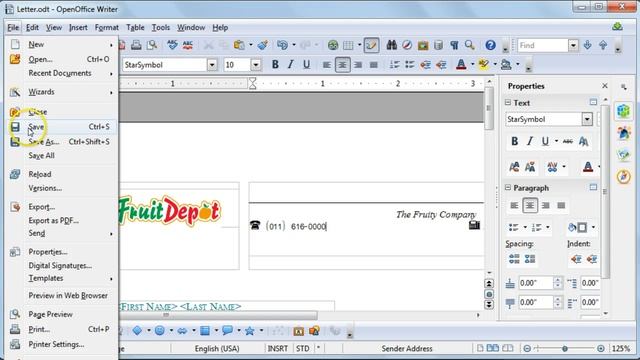
Task: Open the Zoom magnifier icon
Action: pyautogui.click(x=469, y=45)
